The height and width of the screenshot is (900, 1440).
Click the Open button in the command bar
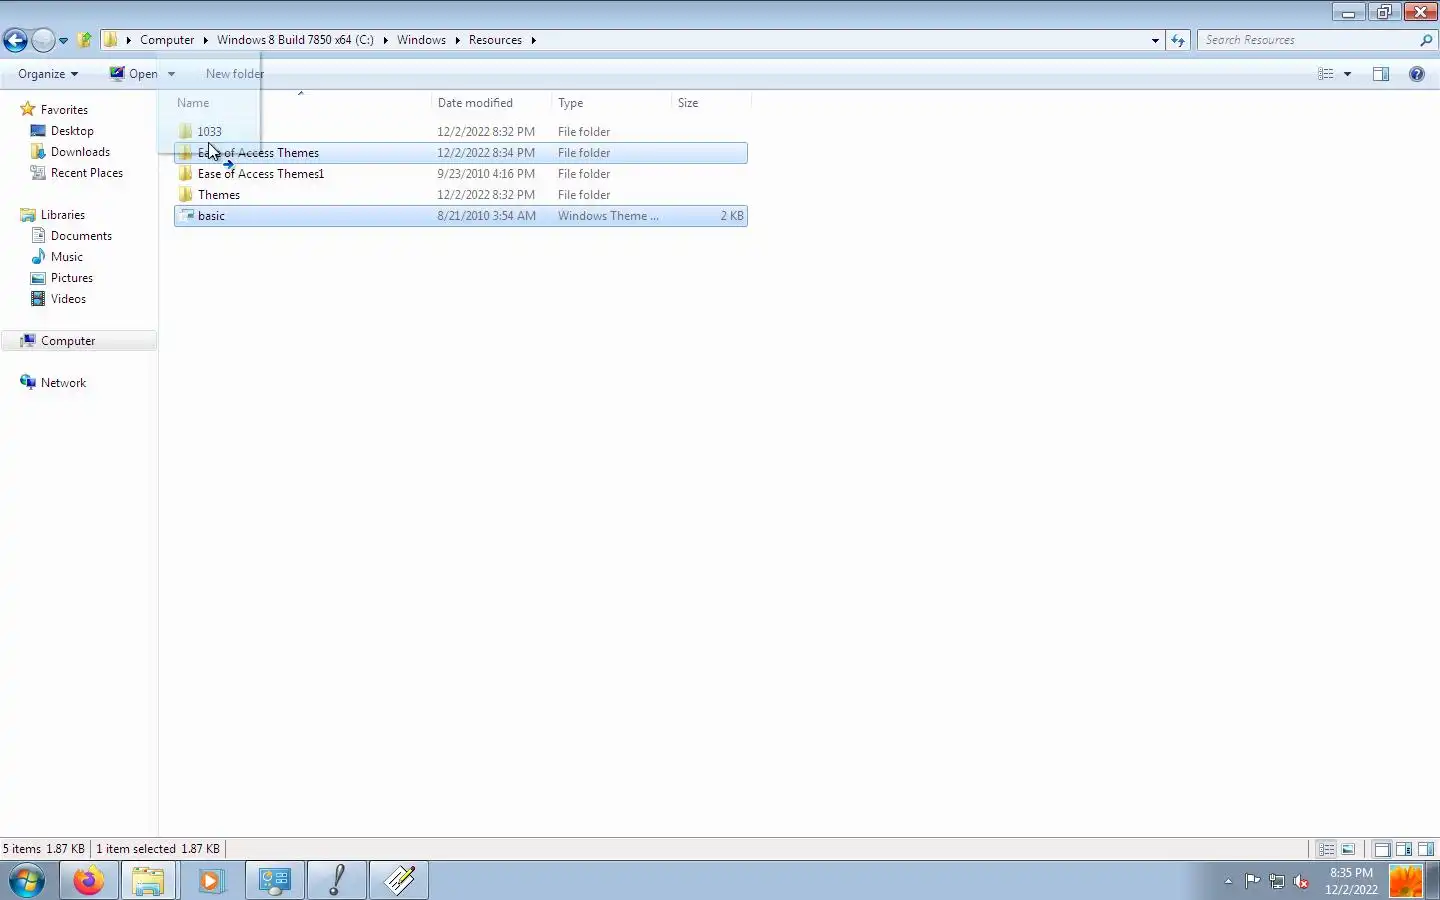click(133, 74)
